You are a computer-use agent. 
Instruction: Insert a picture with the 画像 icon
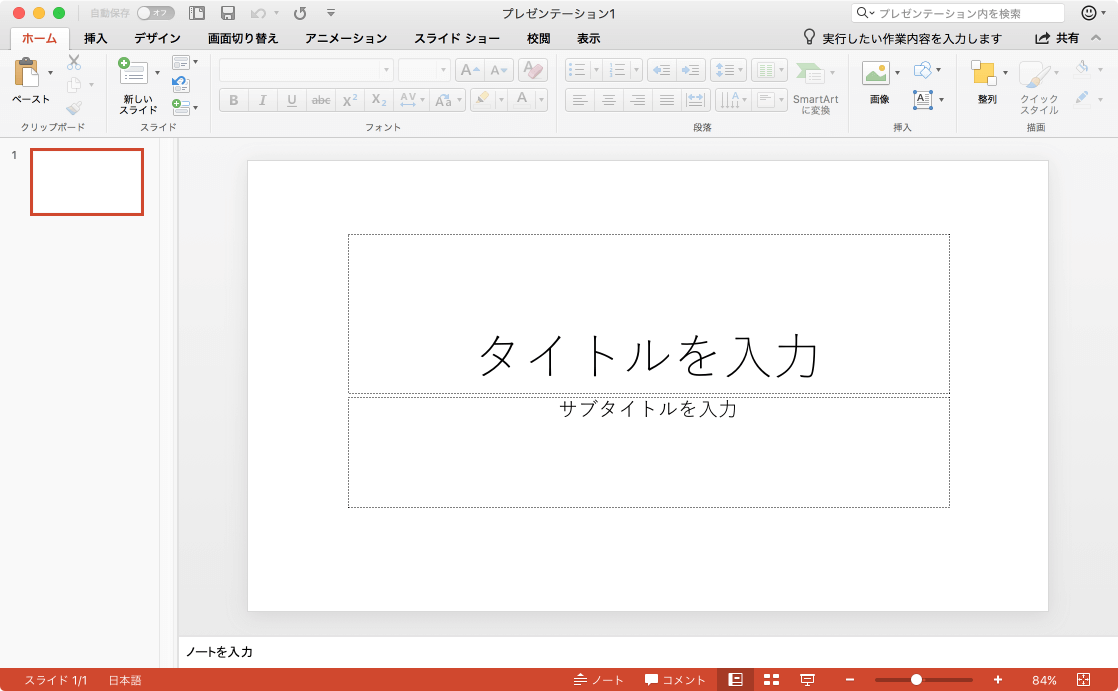(876, 73)
